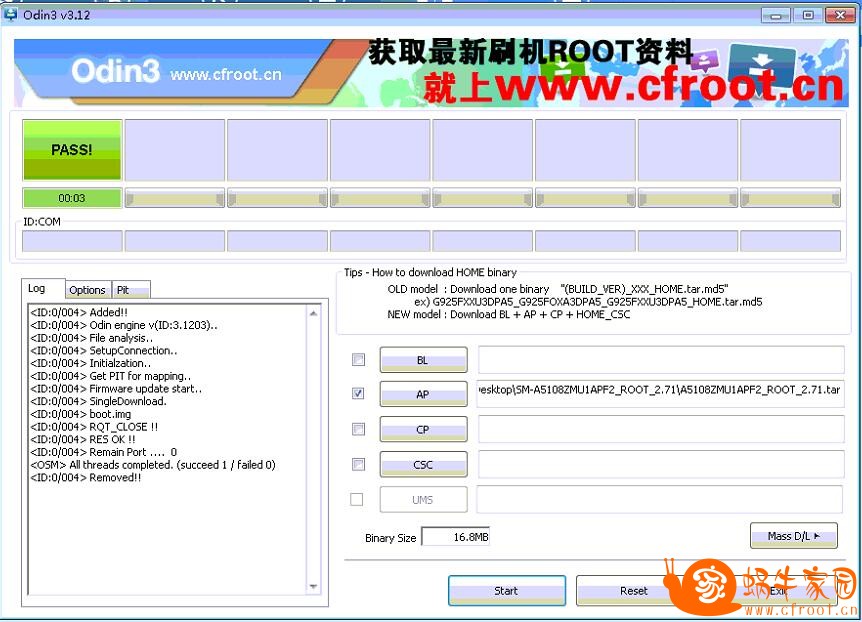The width and height of the screenshot is (862, 622).
Task: Click the CP file button
Action: [x=423, y=429]
